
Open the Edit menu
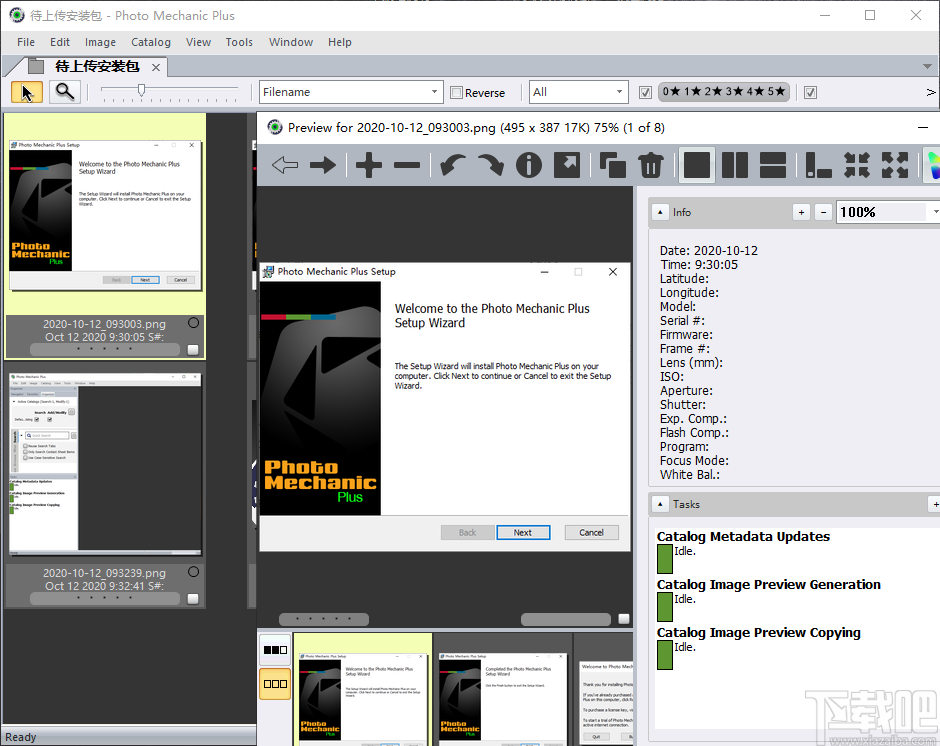click(x=59, y=42)
